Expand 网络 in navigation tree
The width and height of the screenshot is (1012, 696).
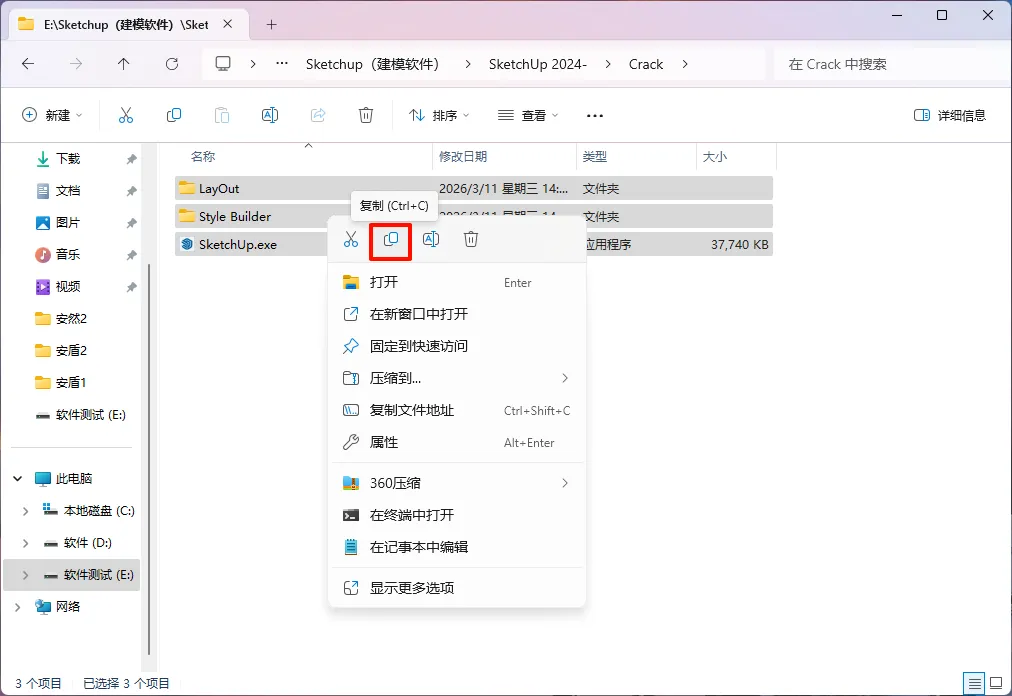(x=17, y=607)
